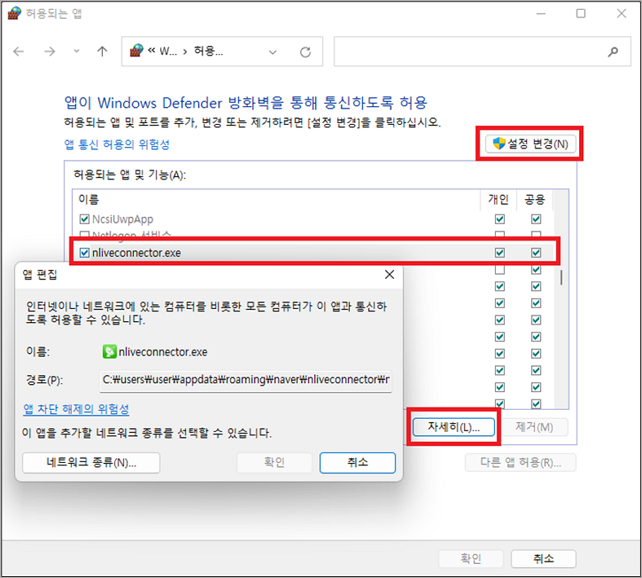Screen dimensions: 642x578
Task: Click the shield icon on 설정 변경
Action: point(499,143)
